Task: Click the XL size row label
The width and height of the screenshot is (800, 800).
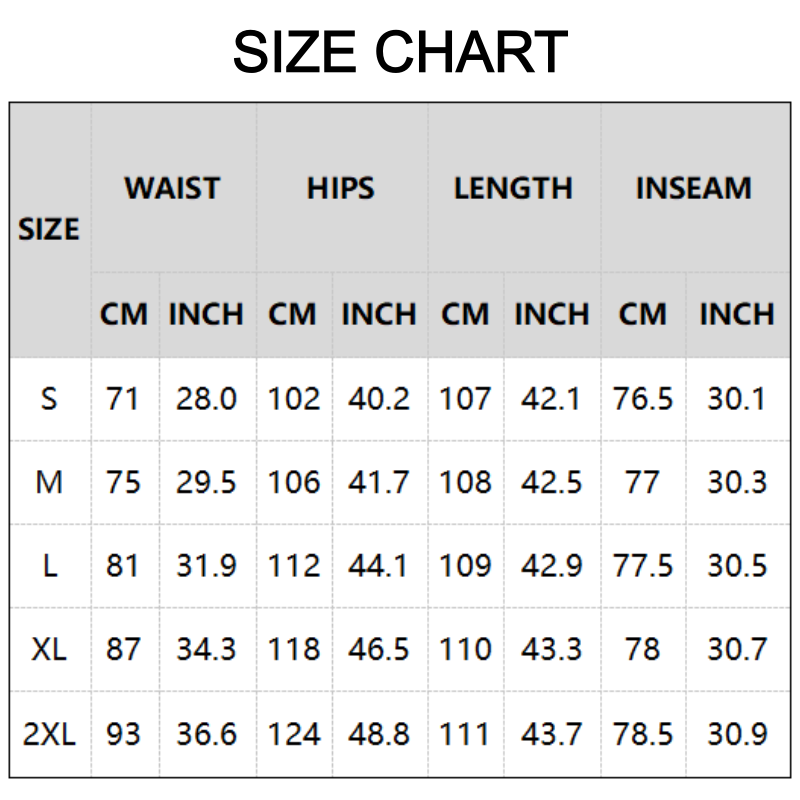Action: (49, 650)
